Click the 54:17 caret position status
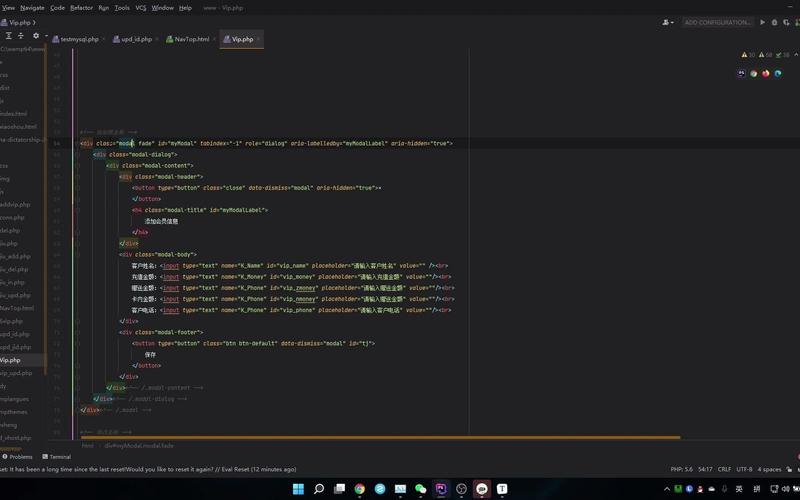 [x=705, y=469]
